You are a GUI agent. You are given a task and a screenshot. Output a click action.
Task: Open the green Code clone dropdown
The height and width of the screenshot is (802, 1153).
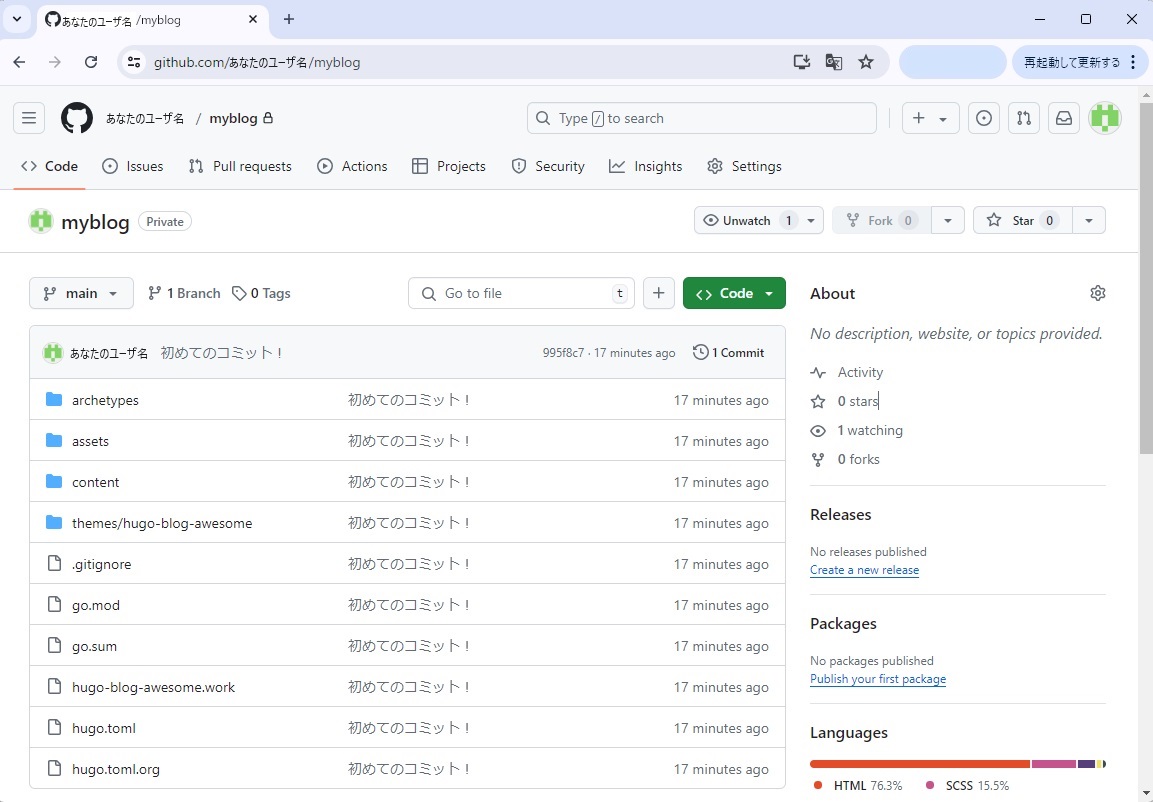[734, 293]
